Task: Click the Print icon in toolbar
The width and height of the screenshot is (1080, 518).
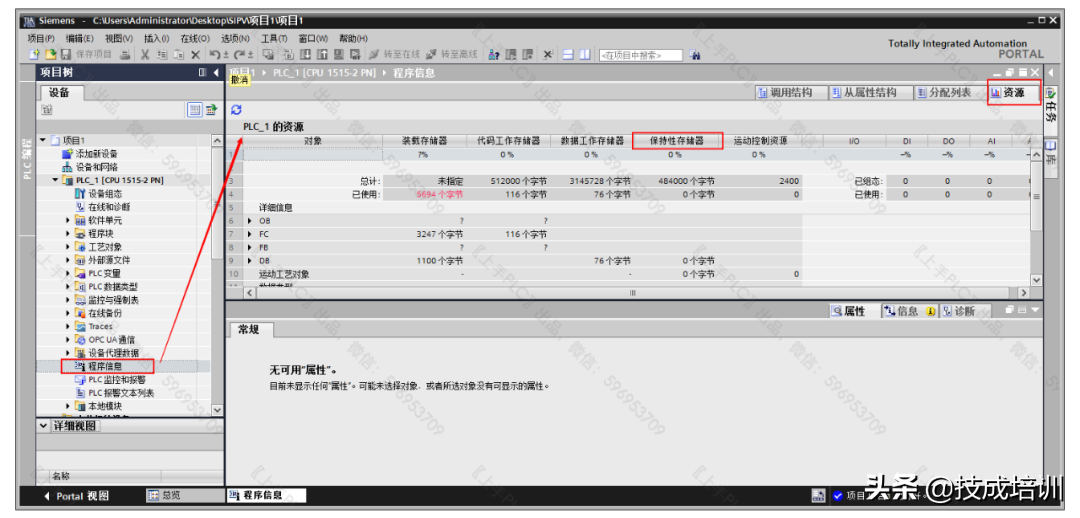Action: point(125,54)
